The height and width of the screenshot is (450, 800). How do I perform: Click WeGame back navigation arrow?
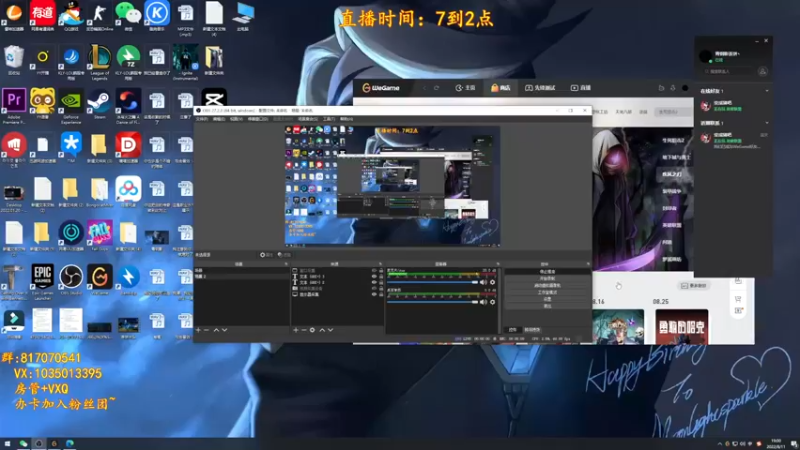click(x=424, y=88)
